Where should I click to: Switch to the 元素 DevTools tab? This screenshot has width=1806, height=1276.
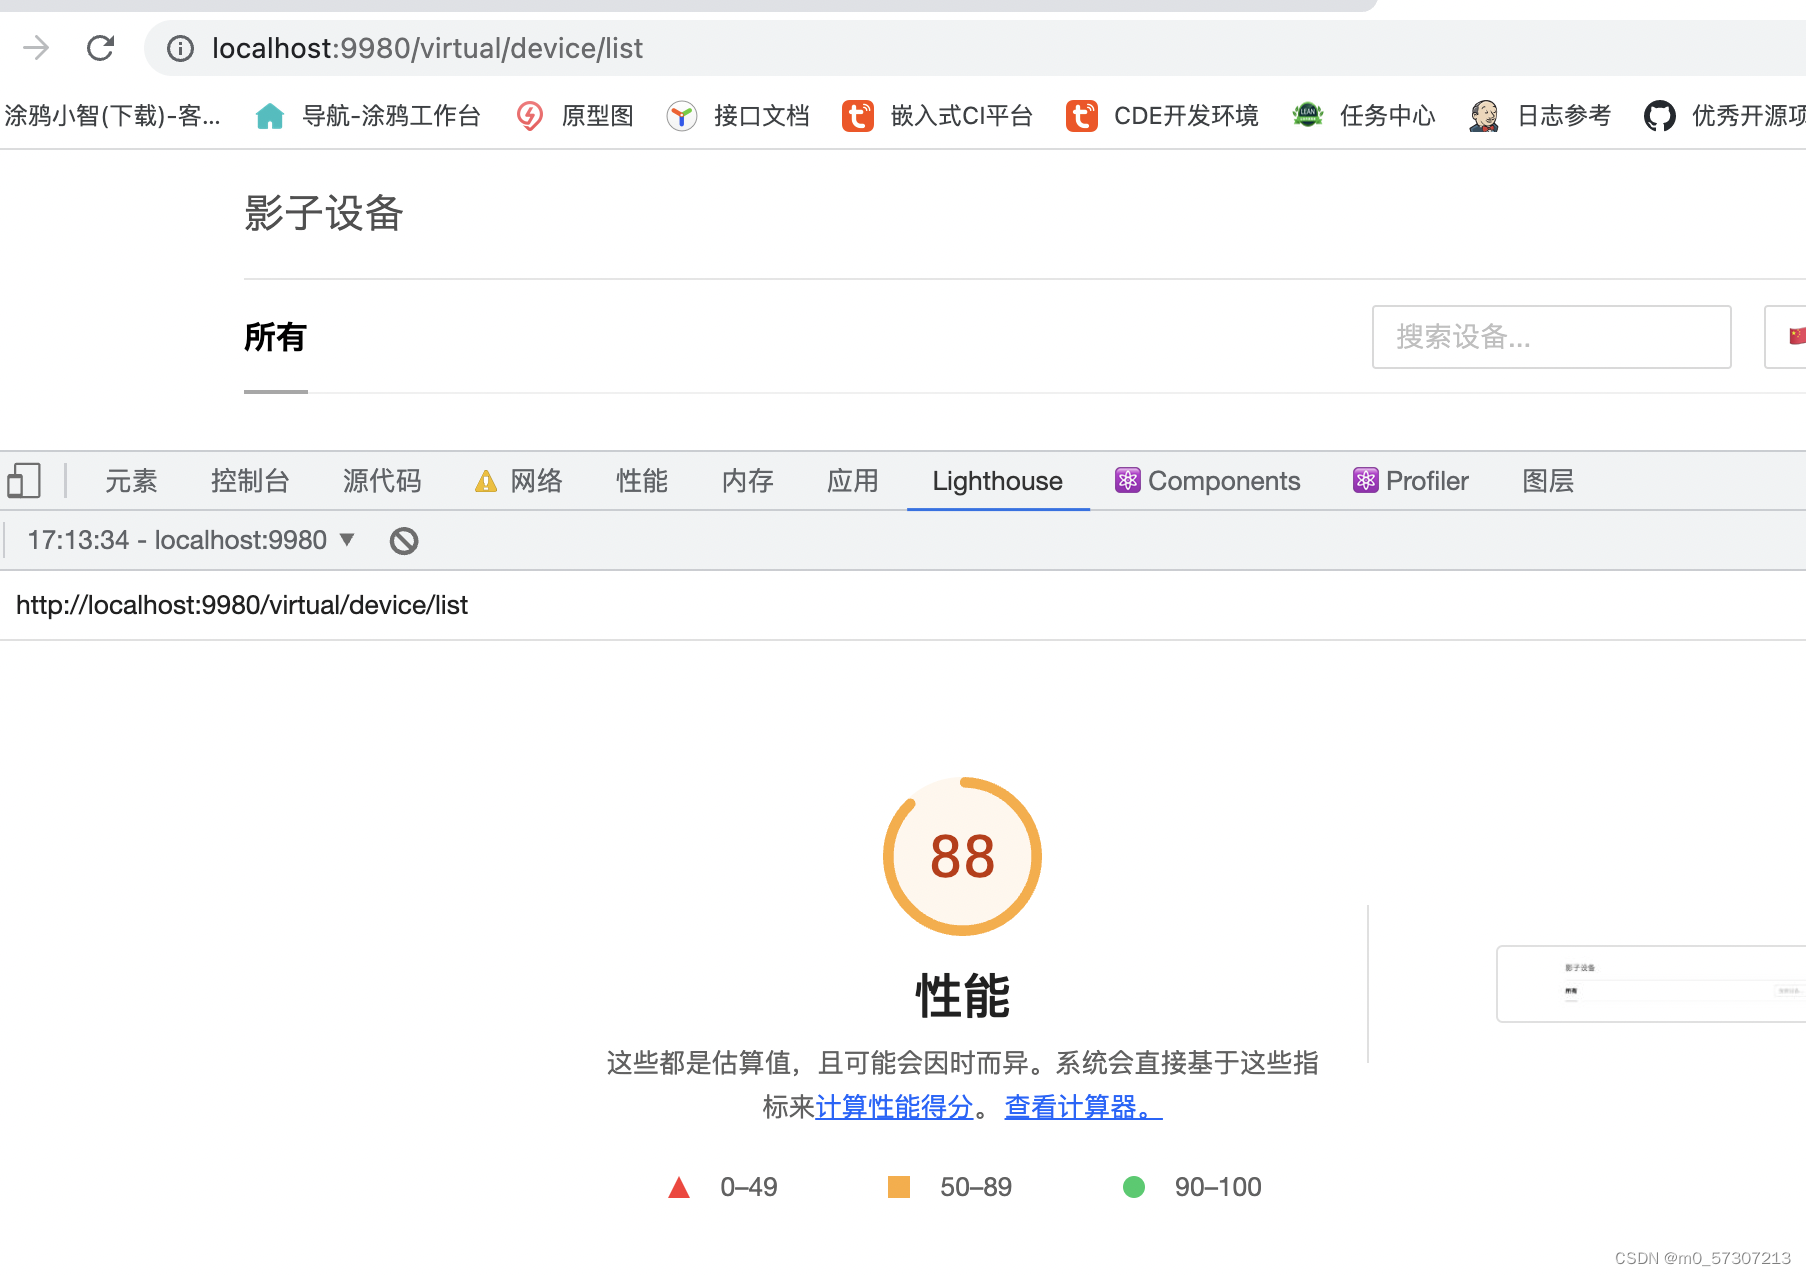coord(131,481)
